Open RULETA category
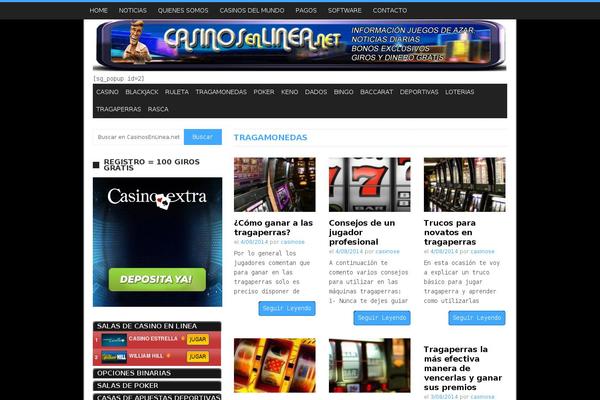 click(177, 92)
